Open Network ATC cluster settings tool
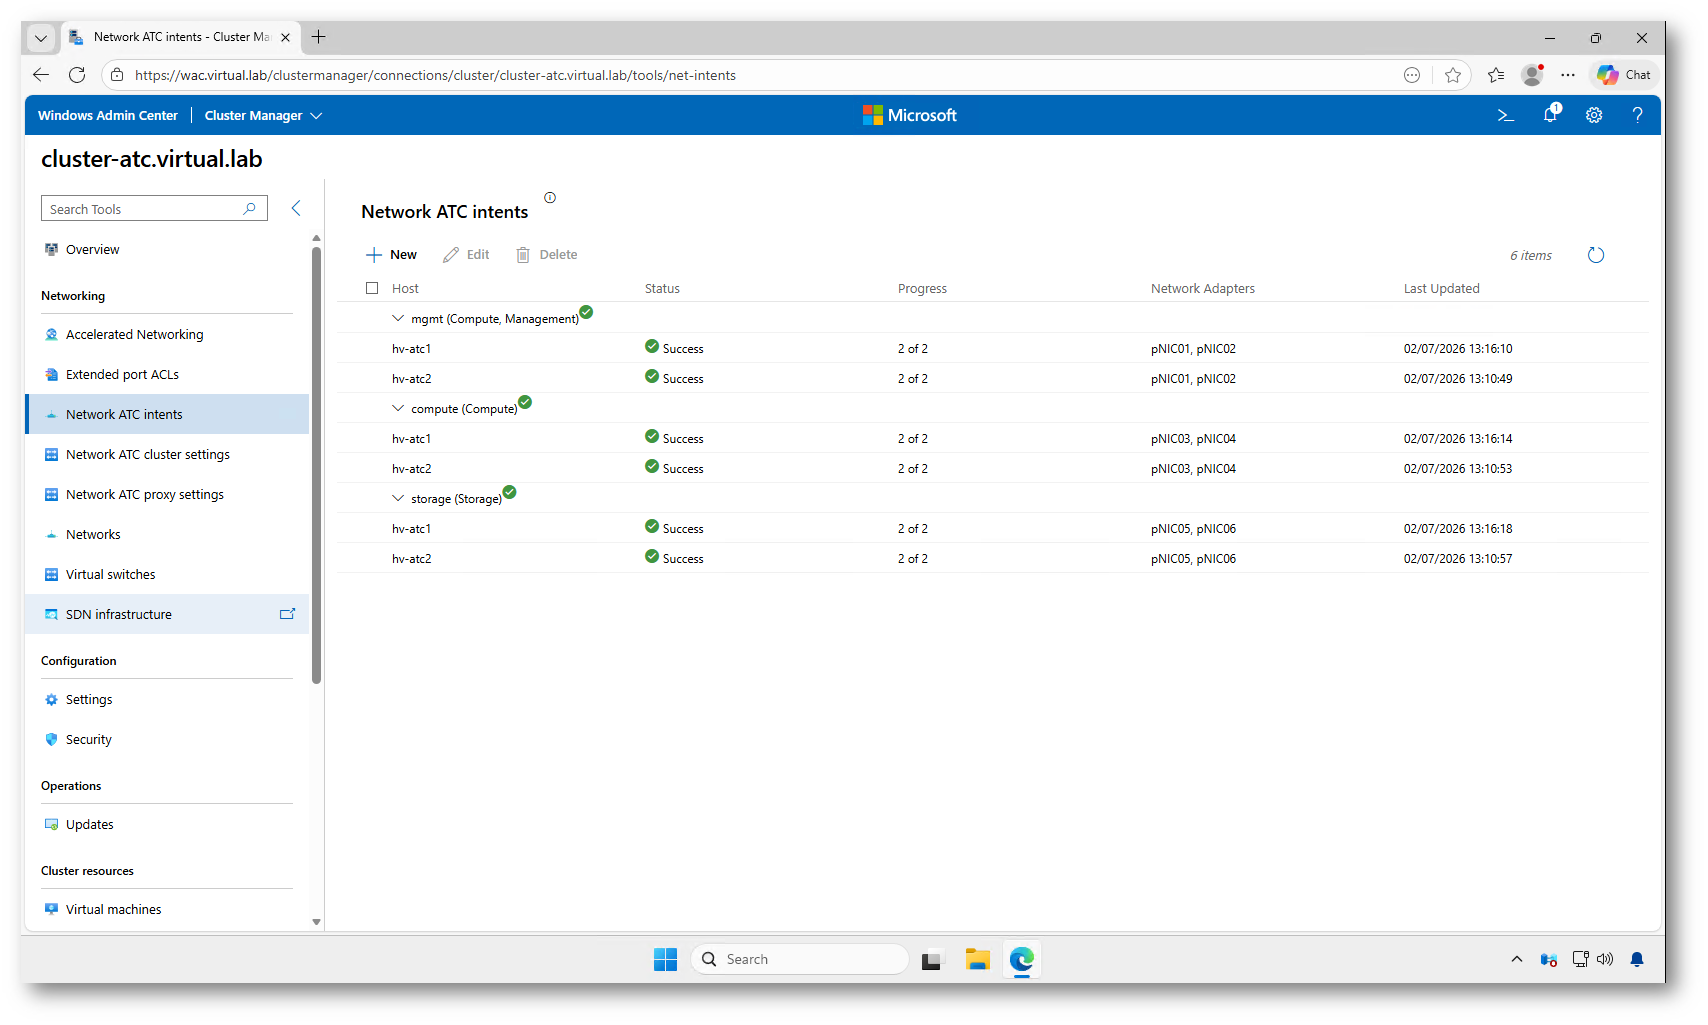This screenshot has height=1025, width=1708. click(x=147, y=454)
